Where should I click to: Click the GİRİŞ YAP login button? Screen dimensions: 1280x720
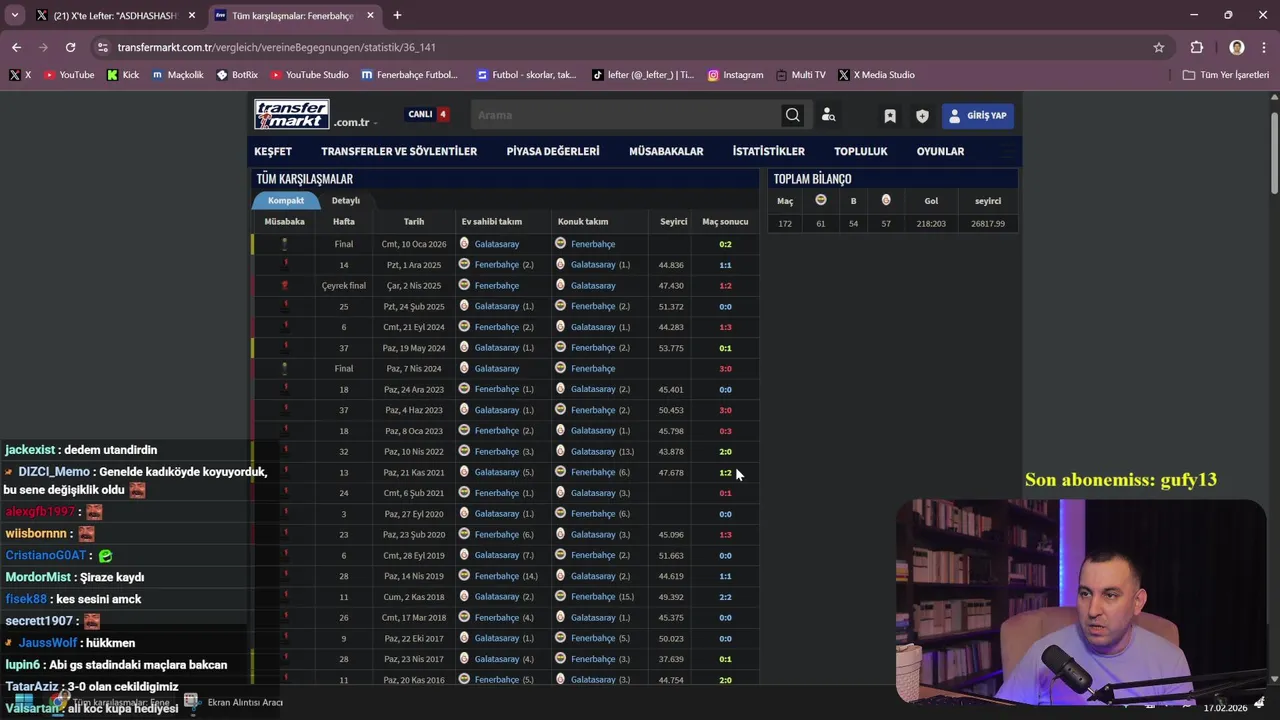(978, 116)
